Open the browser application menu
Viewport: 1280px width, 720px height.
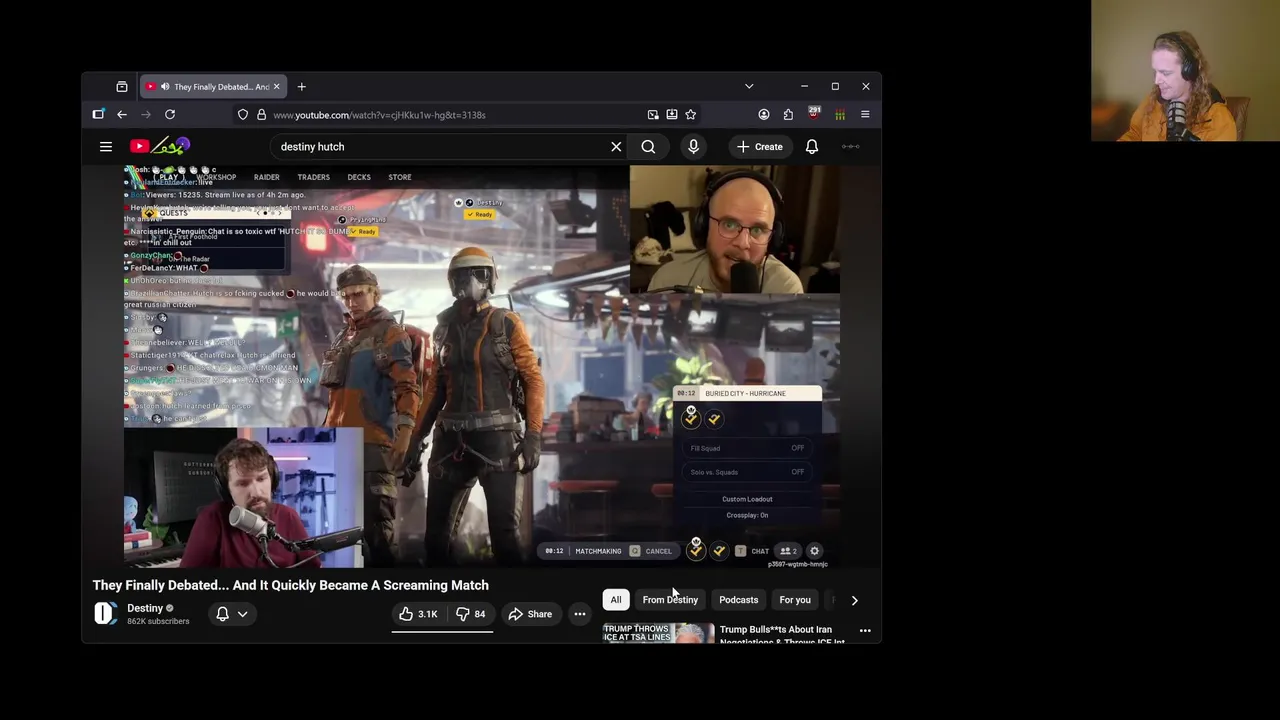(x=865, y=115)
